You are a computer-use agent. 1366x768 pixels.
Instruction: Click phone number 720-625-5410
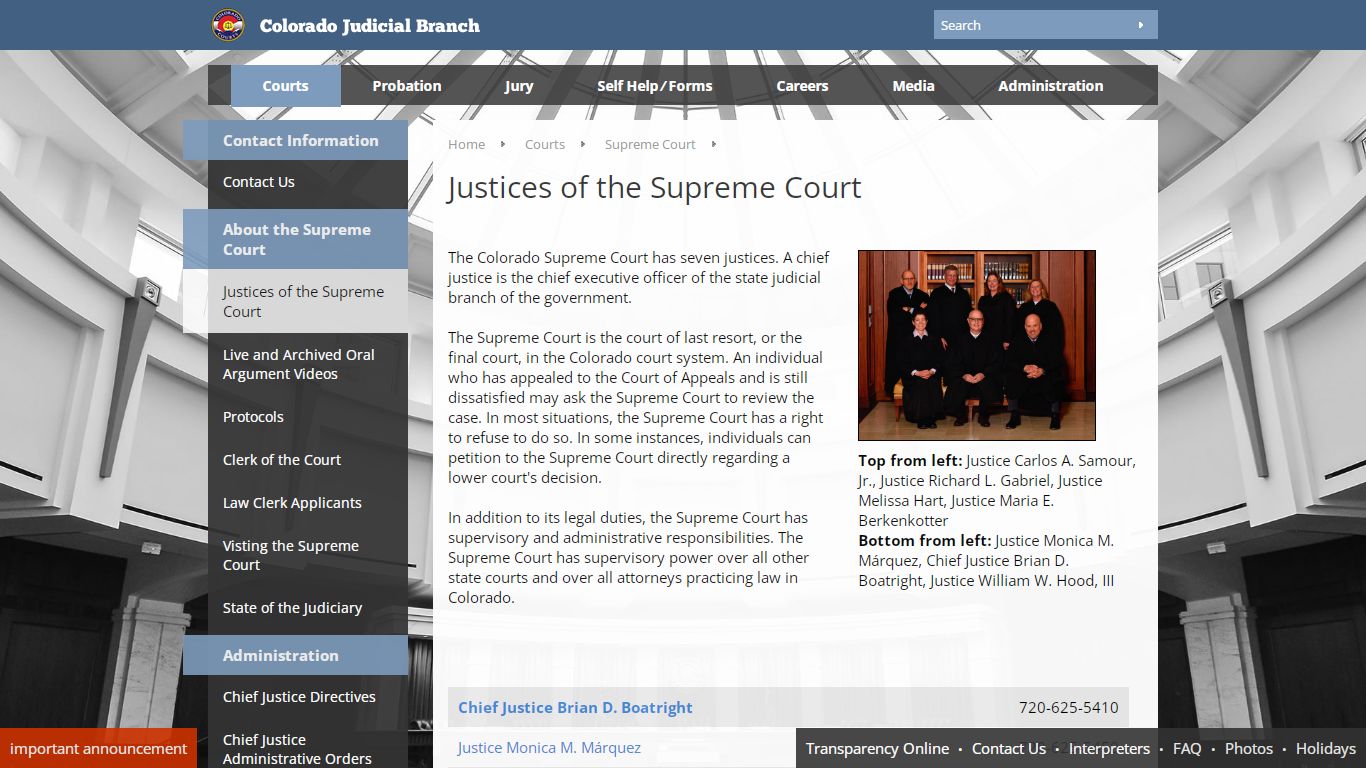(x=1068, y=707)
